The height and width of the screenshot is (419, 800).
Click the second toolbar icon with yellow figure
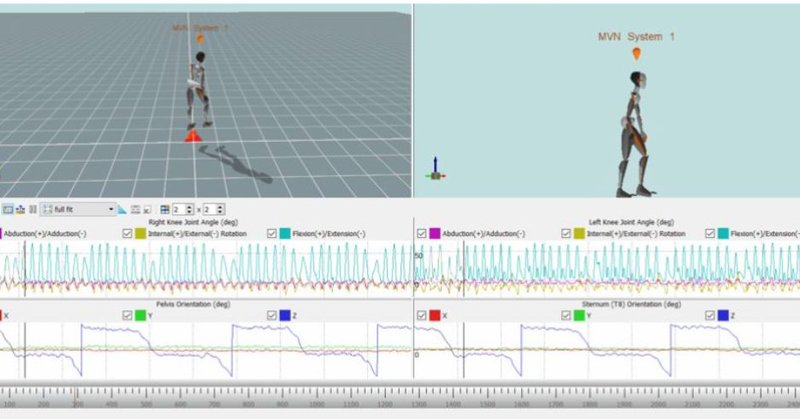pyautogui.click(x=20, y=209)
